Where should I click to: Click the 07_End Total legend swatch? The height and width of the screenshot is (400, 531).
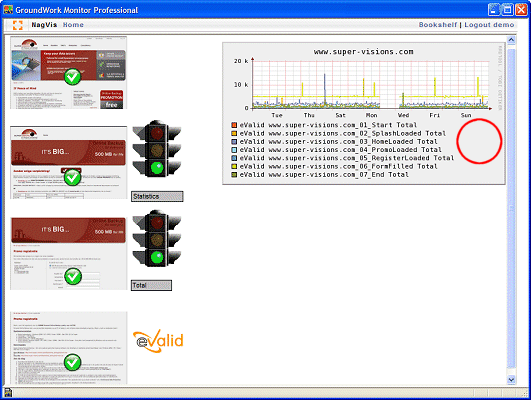(x=234, y=175)
